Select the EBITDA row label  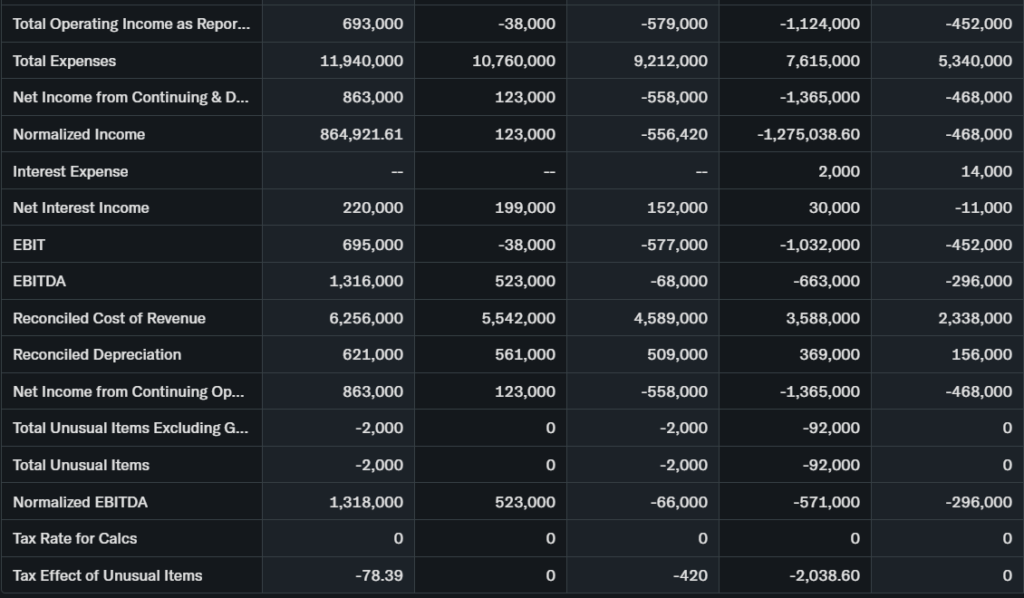tap(39, 281)
